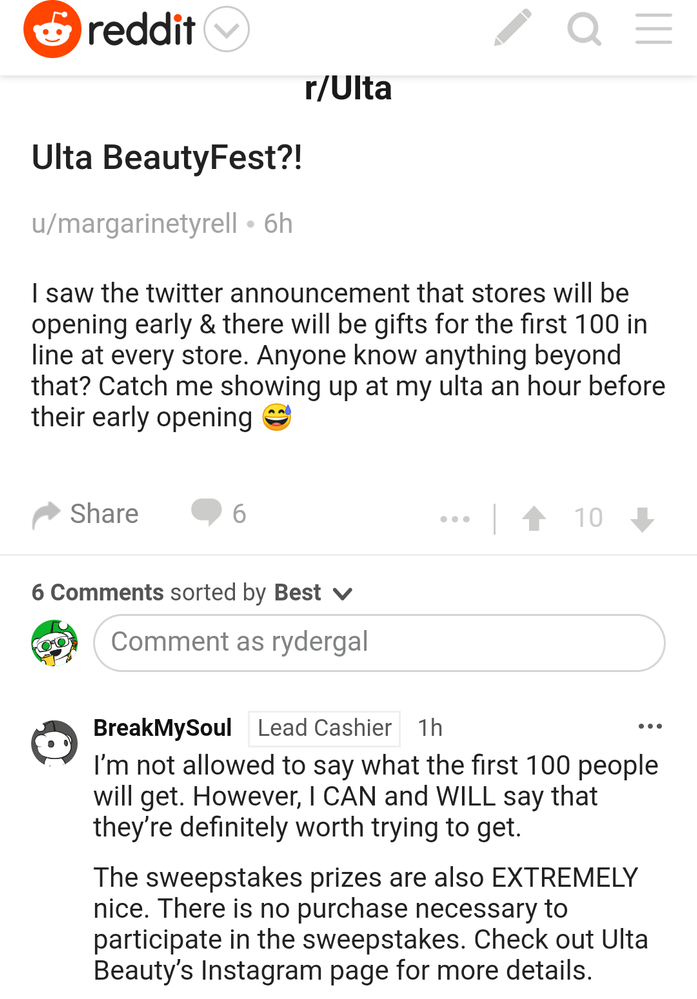697x999 pixels.
Task: Open comments with the speech bubble icon
Action: click(203, 512)
